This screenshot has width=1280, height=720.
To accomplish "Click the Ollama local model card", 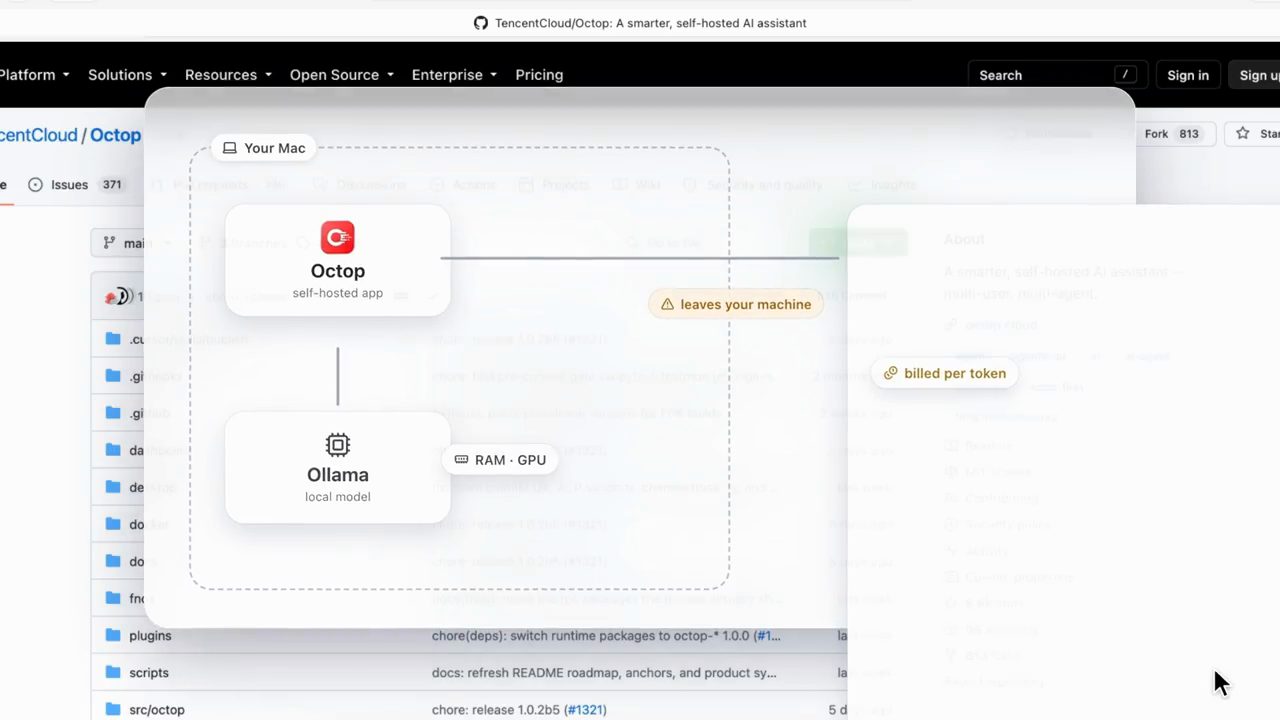I will (x=338, y=467).
